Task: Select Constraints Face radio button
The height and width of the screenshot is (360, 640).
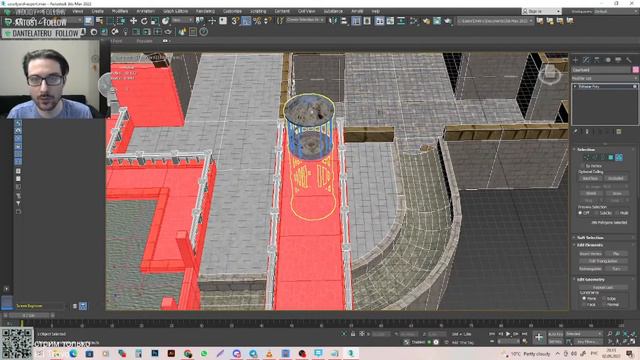Action: point(584,304)
